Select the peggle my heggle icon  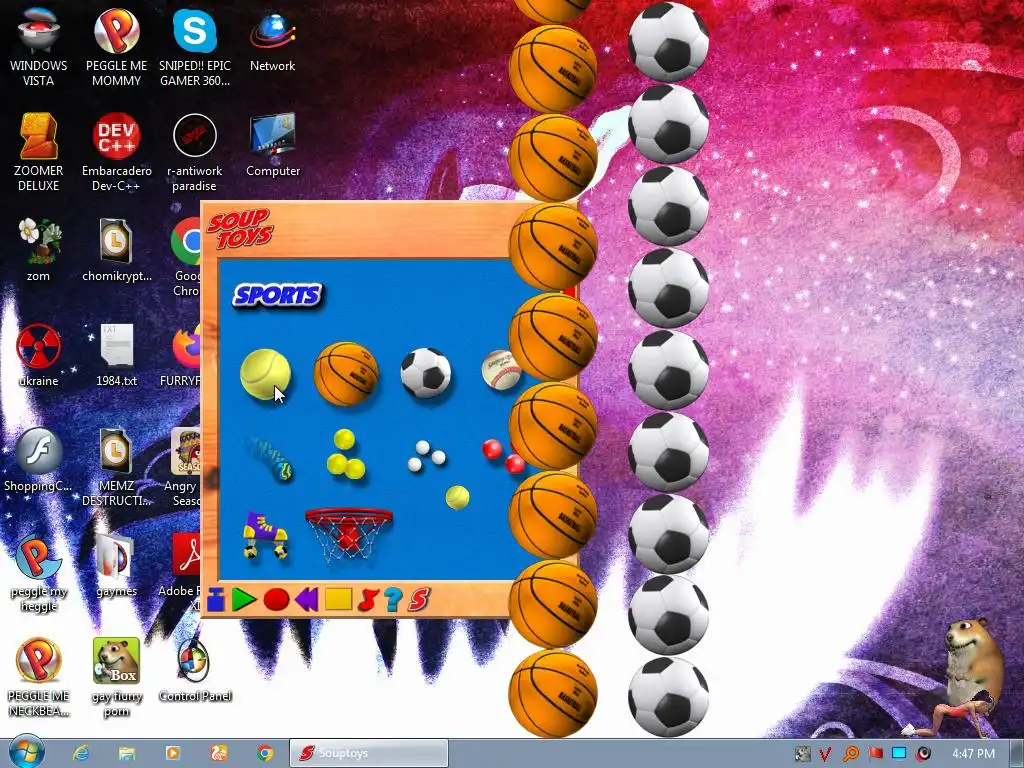[39, 573]
